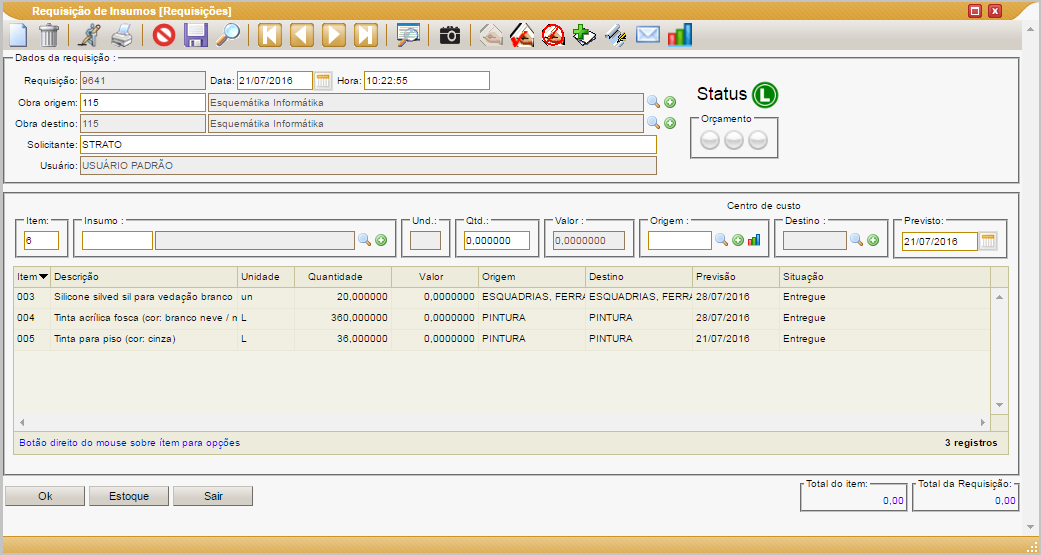The height and width of the screenshot is (555, 1041).
Task: Click the green plus over pages icon
Action: tap(584, 35)
